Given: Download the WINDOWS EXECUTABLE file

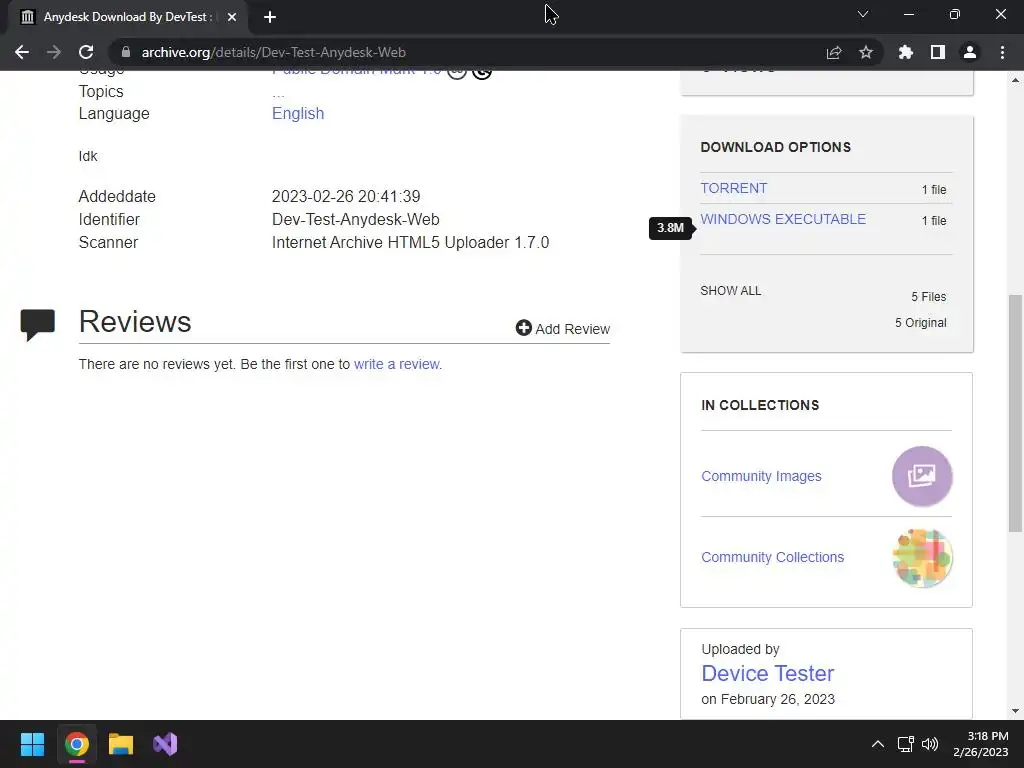Looking at the screenshot, I should (x=783, y=219).
